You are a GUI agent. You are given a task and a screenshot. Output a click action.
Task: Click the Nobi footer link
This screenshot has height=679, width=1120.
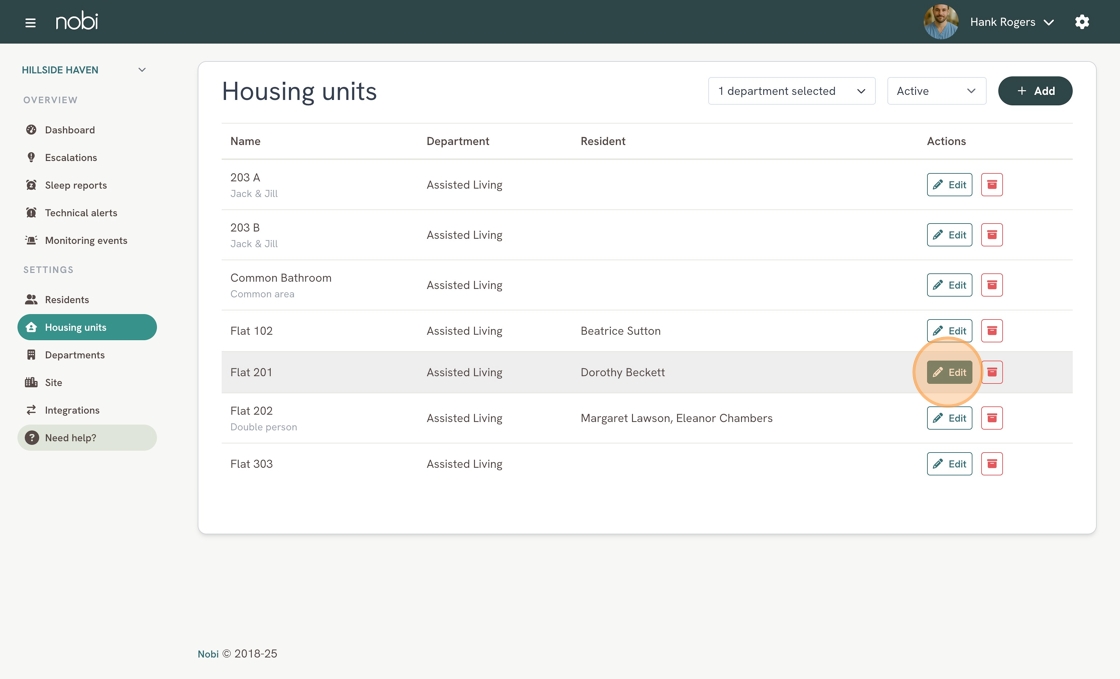point(208,654)
